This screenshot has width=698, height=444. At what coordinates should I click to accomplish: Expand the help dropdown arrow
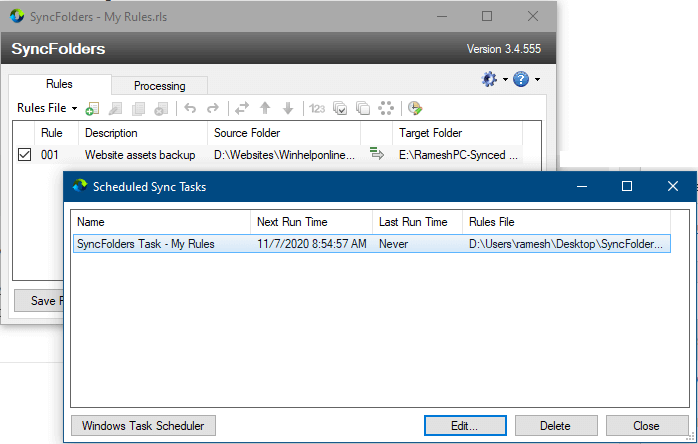pyautogui.click(x=537, y=80)
